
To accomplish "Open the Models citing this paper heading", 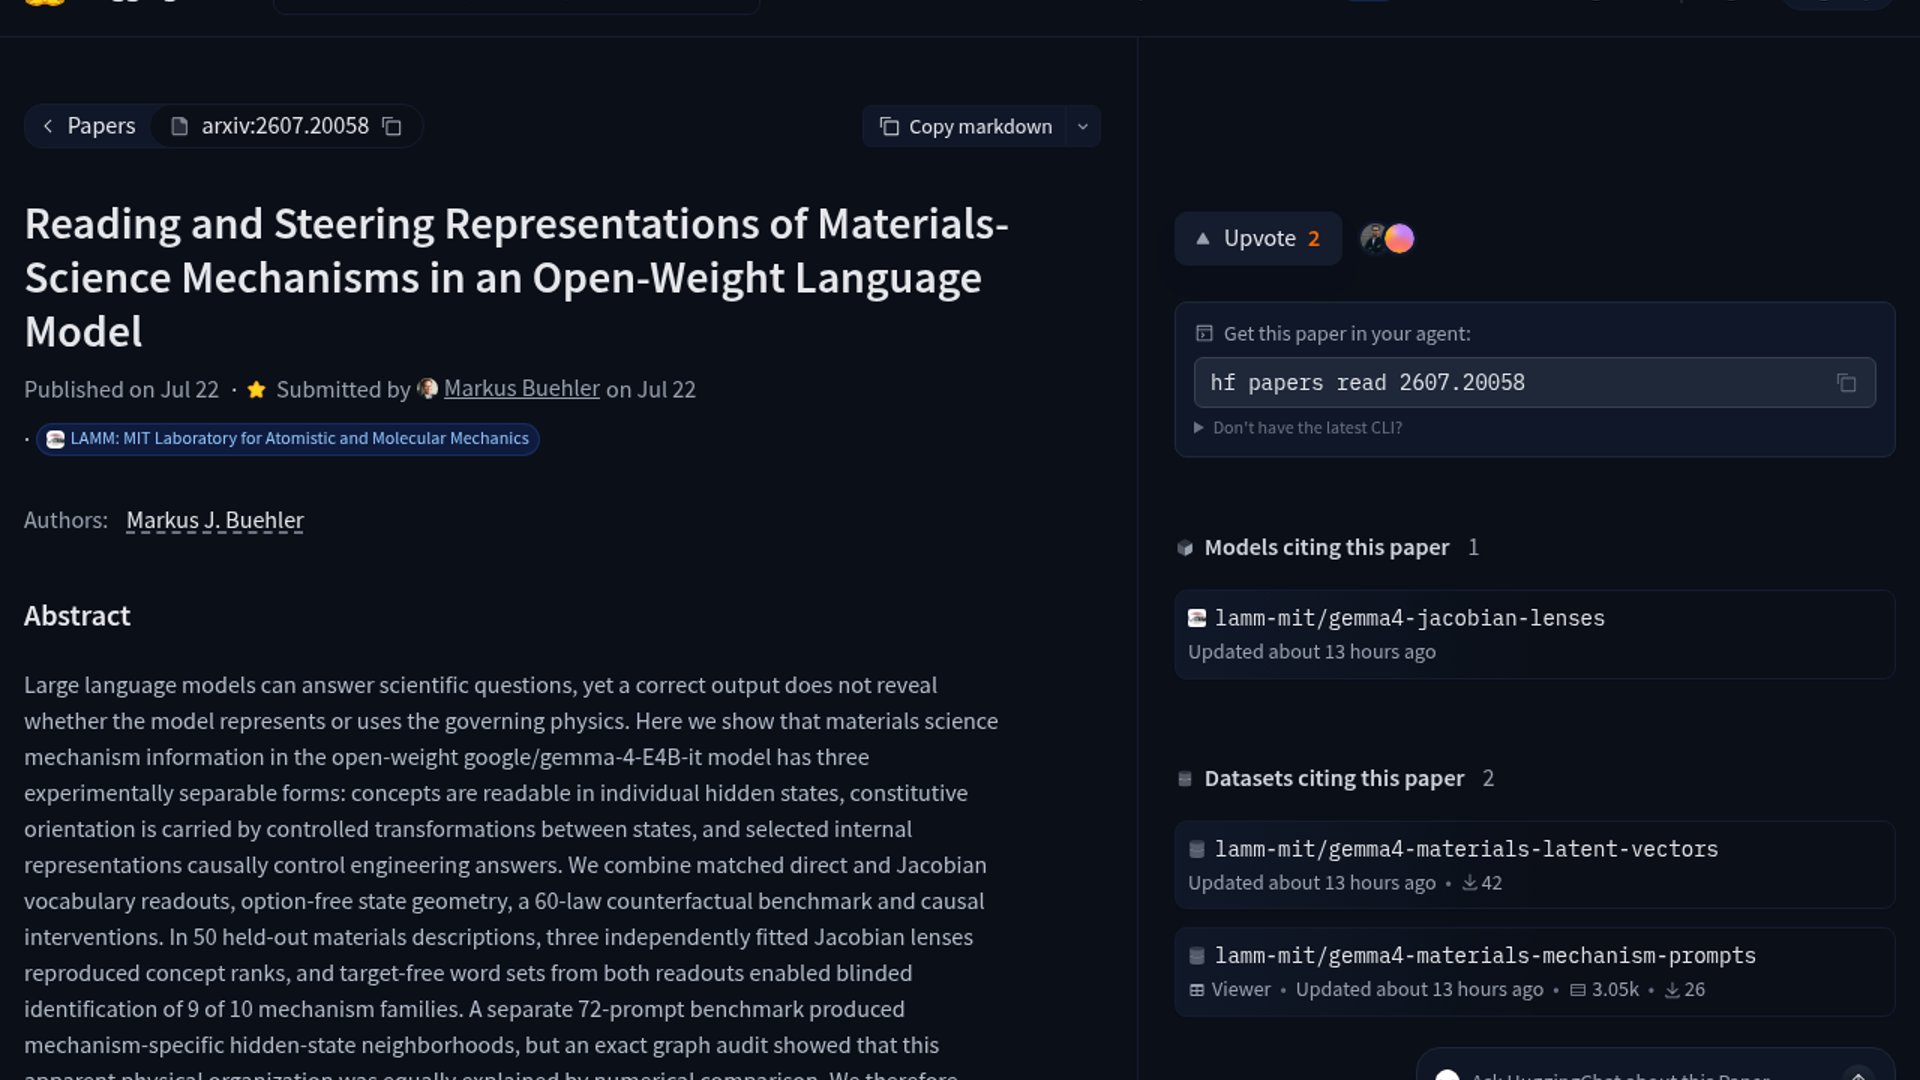I will (1326, 547).
